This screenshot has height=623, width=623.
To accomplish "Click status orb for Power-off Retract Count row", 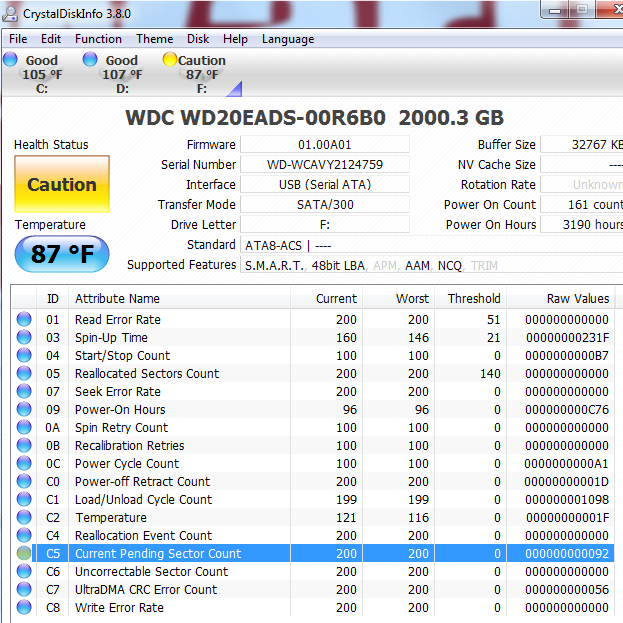I will (x=24, y=481).
